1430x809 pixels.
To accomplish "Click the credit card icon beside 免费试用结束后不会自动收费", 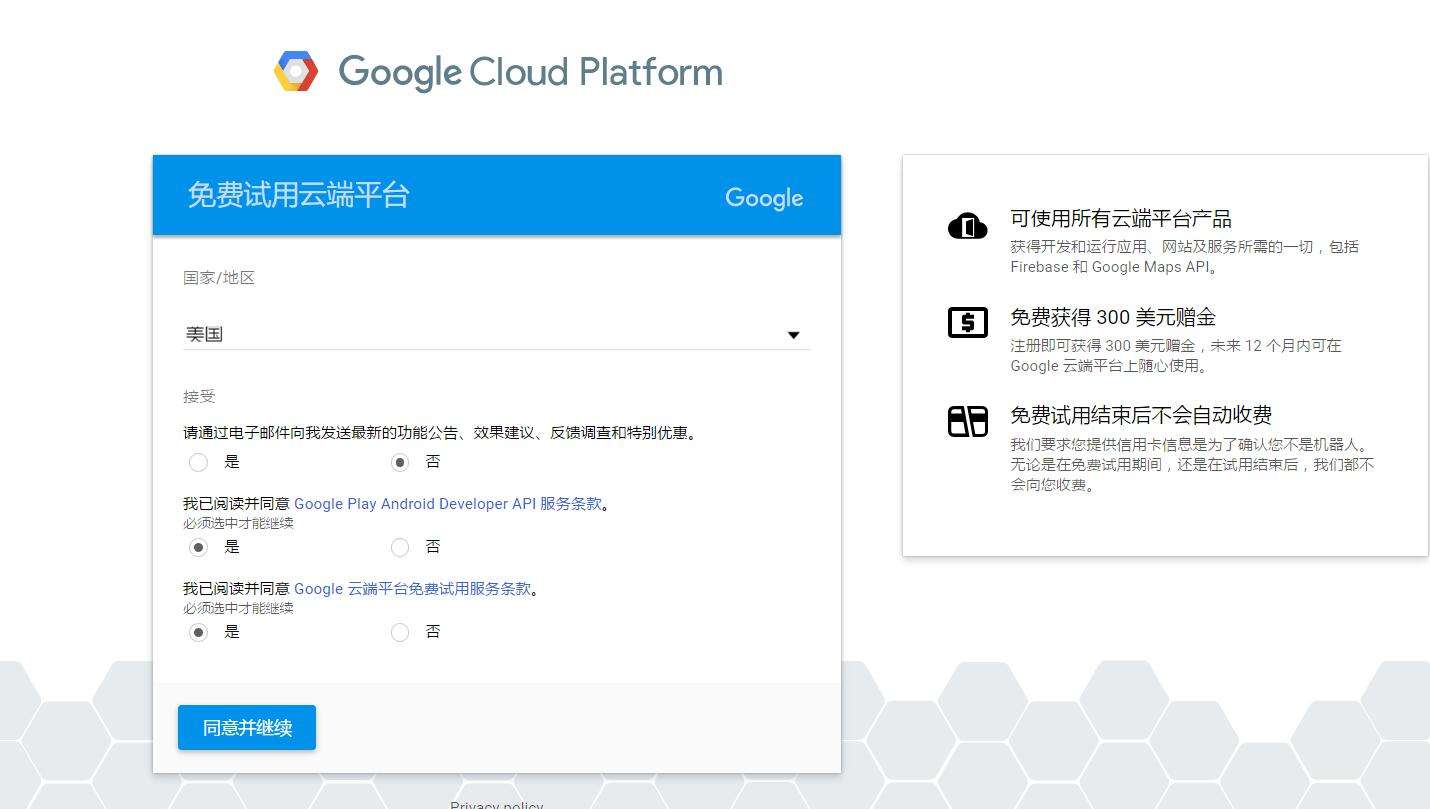I will point(967,421).
